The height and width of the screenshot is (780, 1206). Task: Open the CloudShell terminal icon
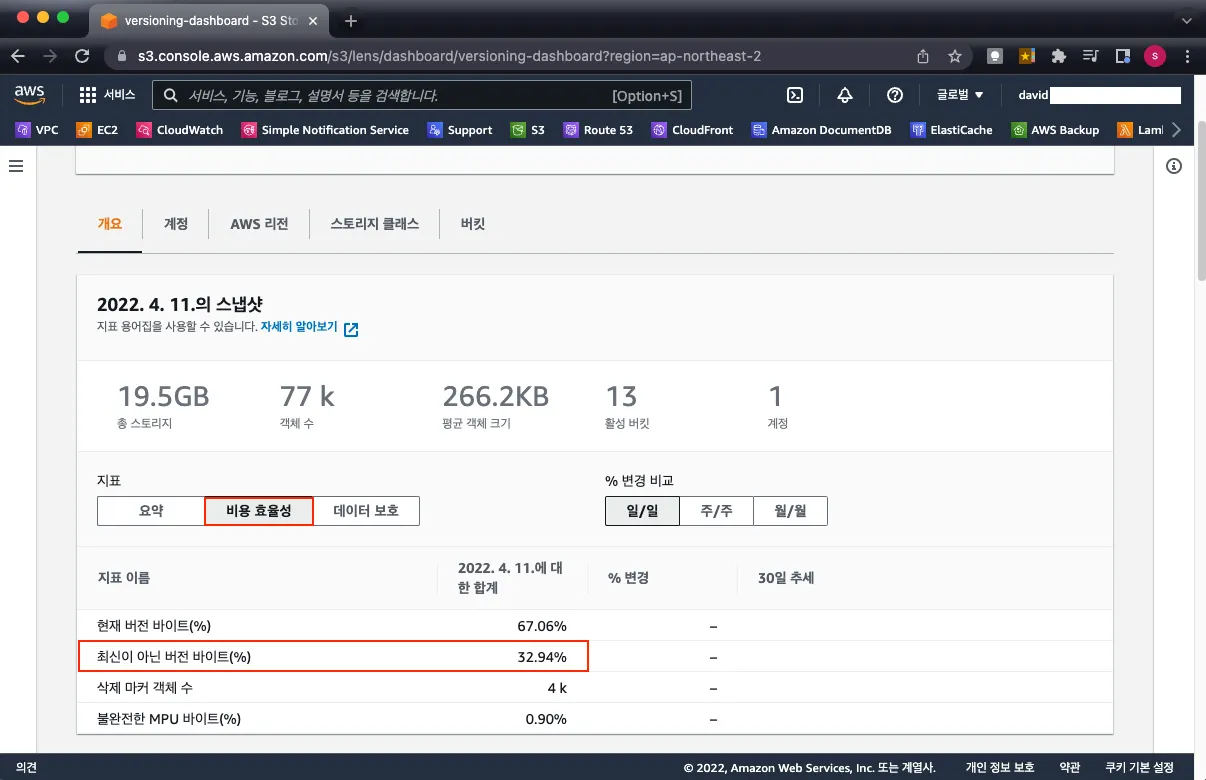[795, 95]
